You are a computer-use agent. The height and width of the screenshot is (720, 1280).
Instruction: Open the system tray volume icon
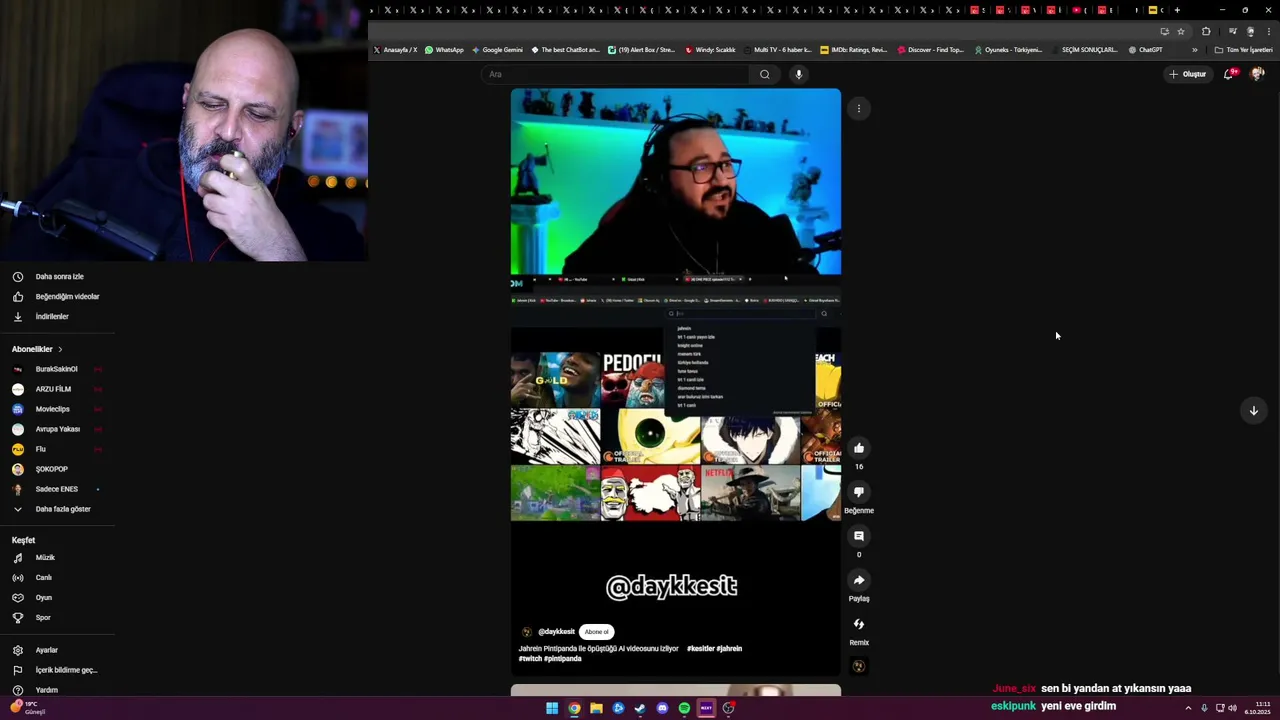pos(1232,708)
